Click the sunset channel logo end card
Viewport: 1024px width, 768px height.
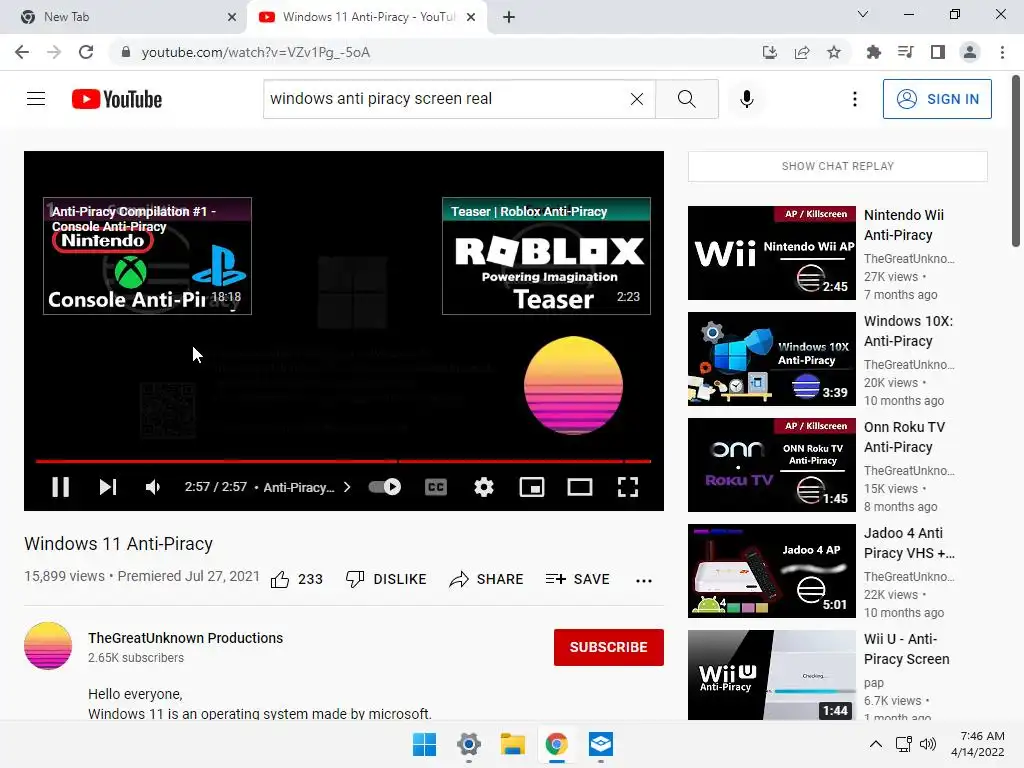pyautogui.click(x=573, y=385)
